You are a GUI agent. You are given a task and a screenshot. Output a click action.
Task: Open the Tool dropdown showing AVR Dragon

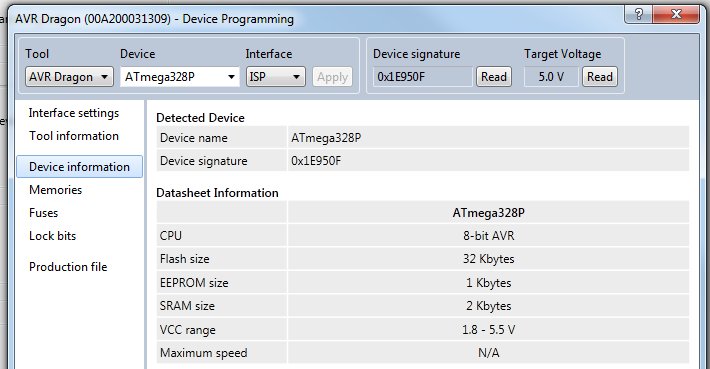click(69, 77)
